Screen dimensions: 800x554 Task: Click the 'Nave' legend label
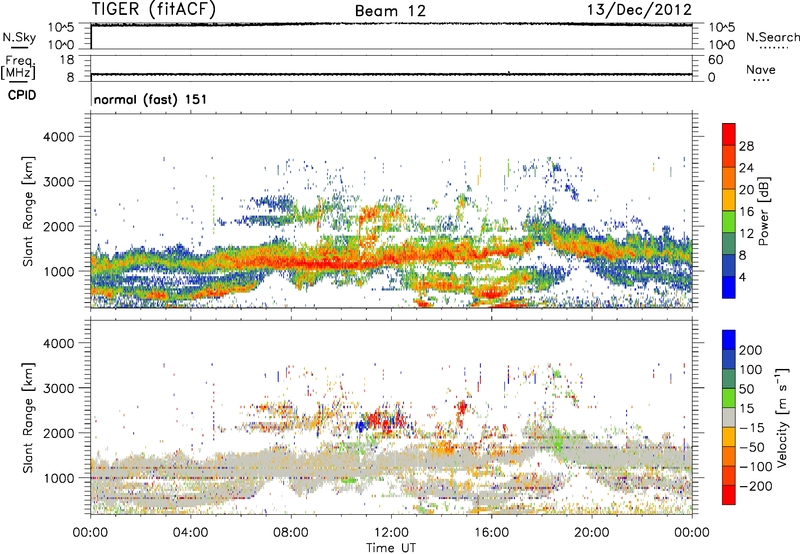pos(761,70)
